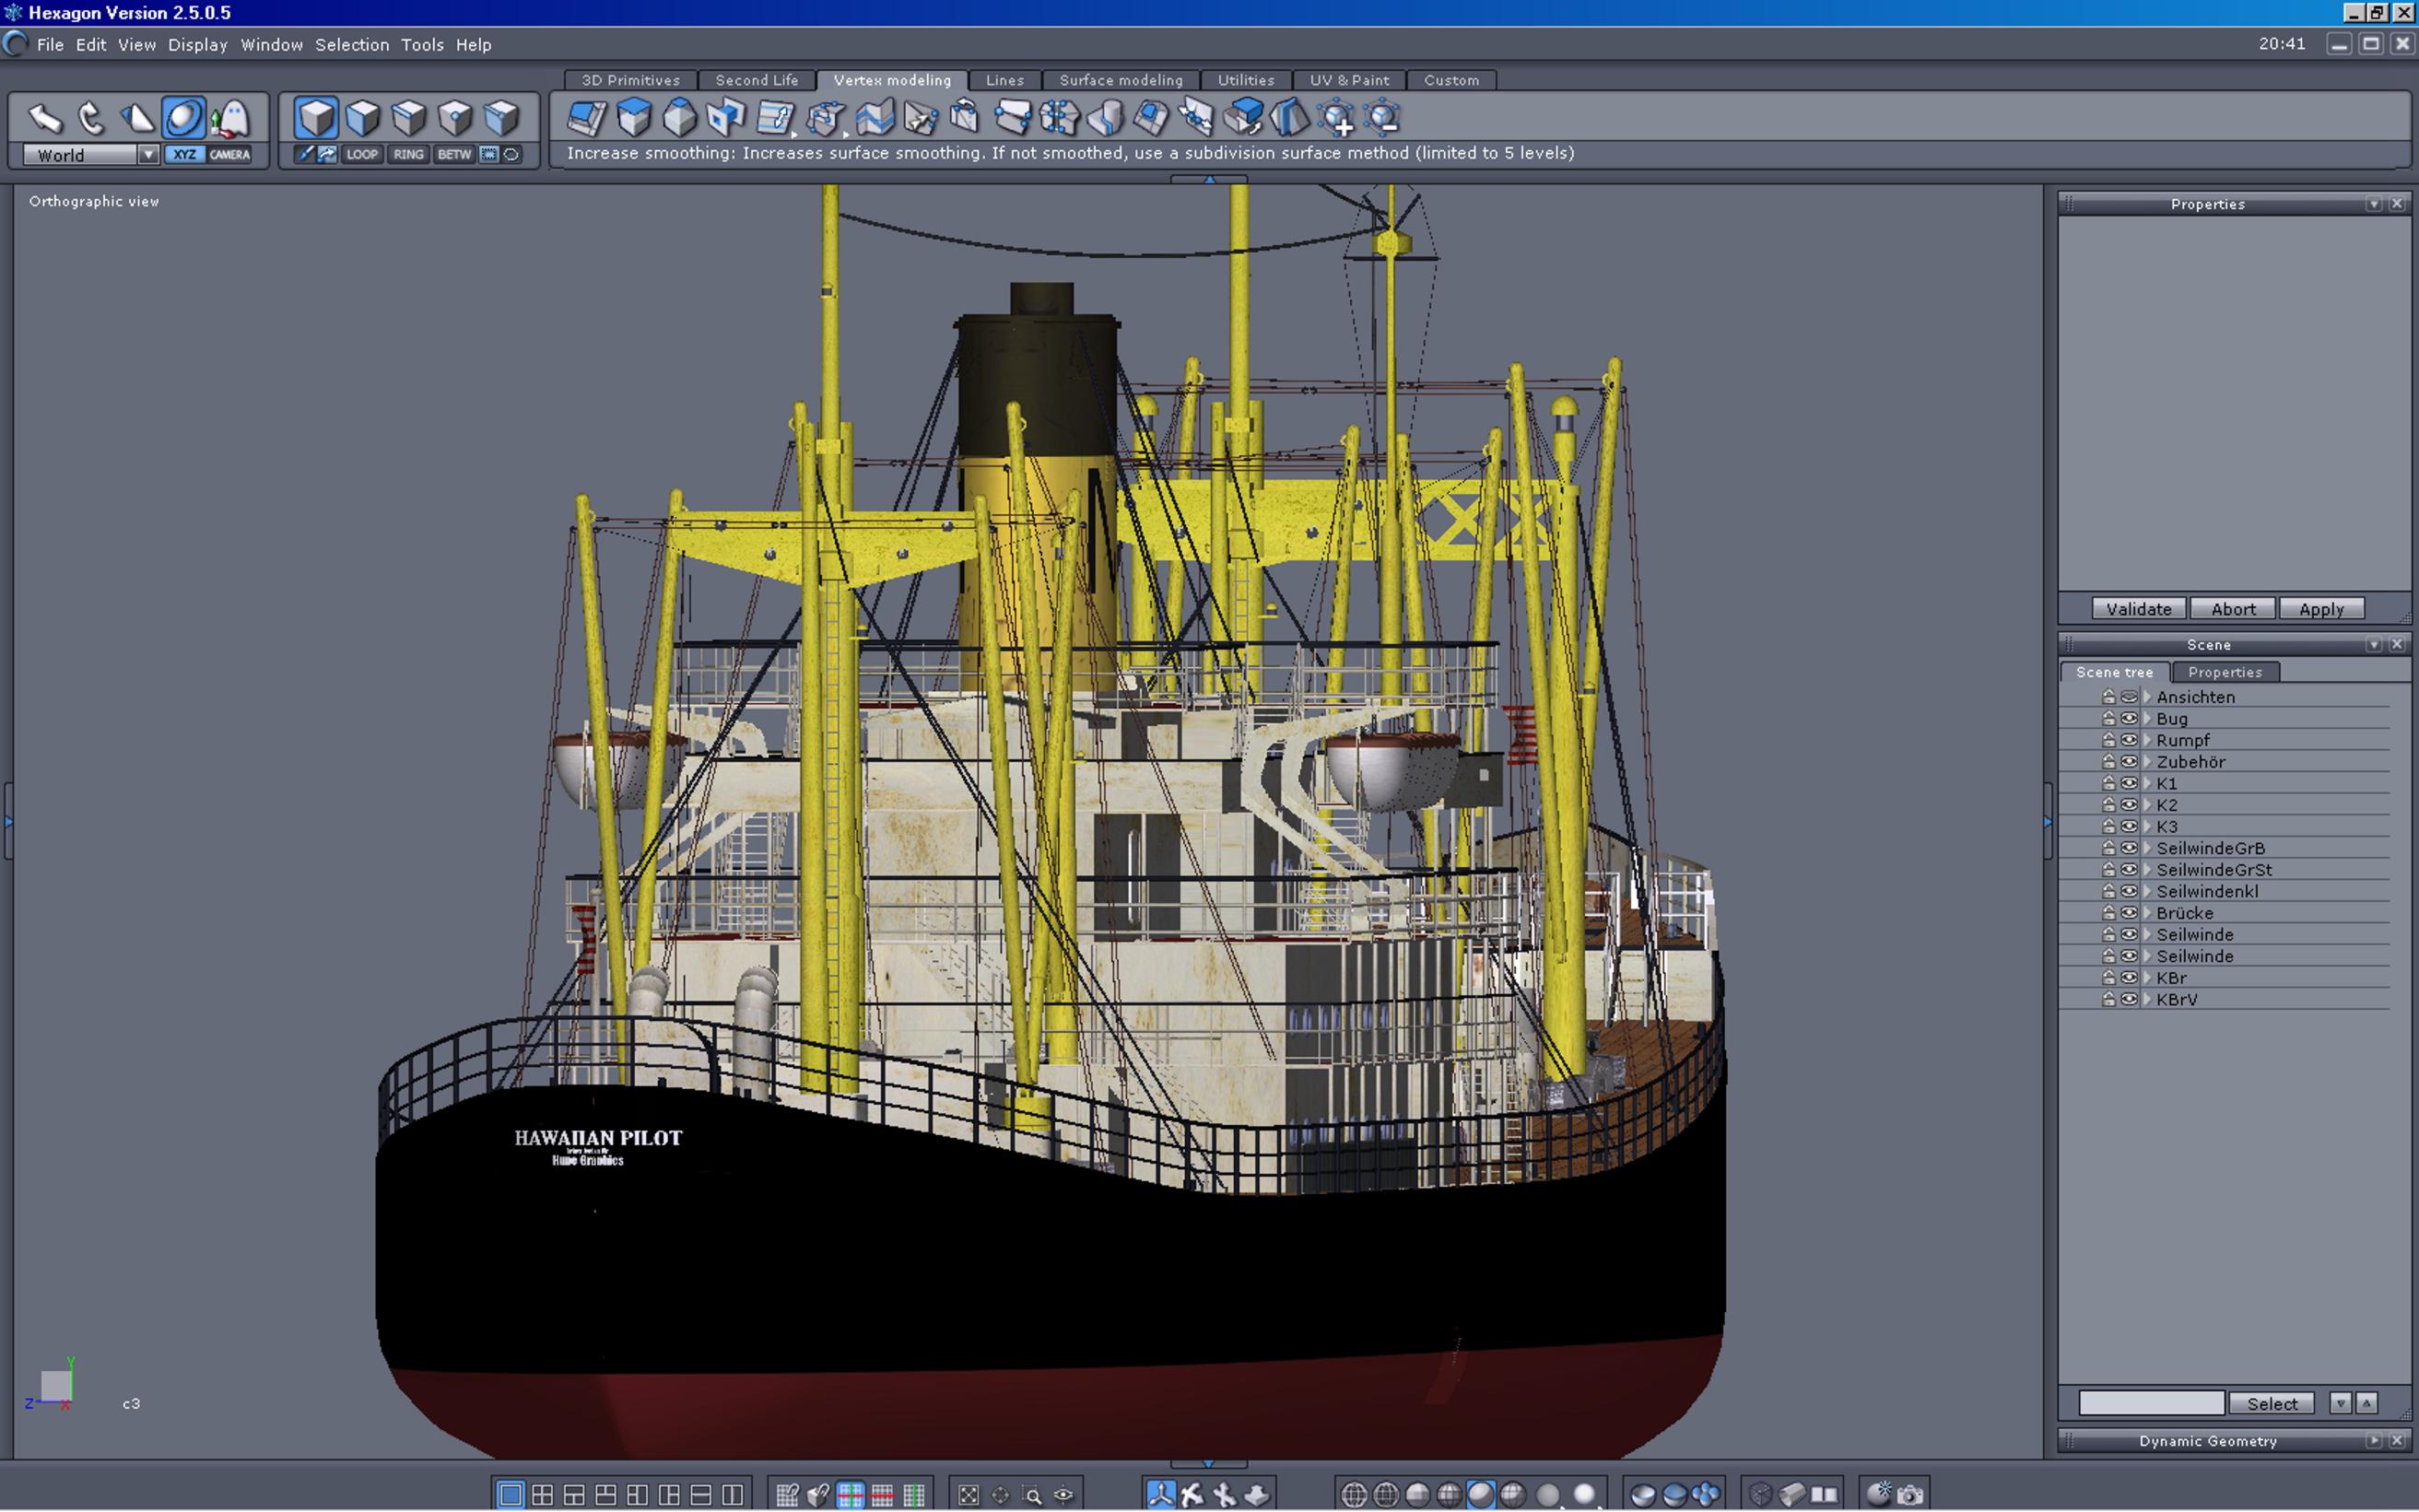
Task: Open the Selection menu
Action: pos(352,45)
